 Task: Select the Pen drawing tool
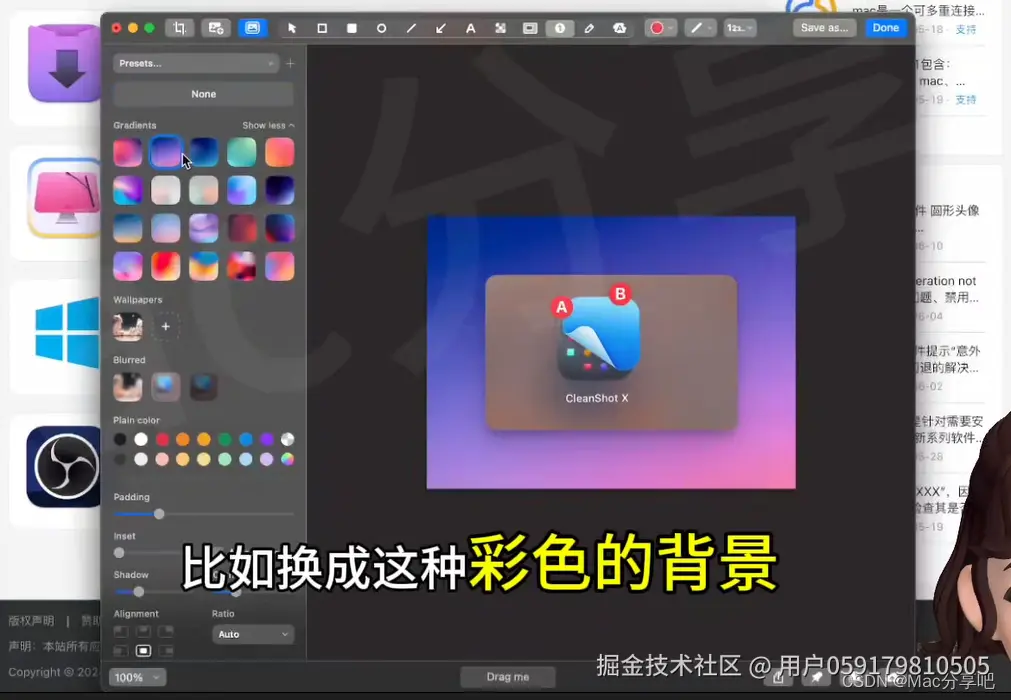[590, 28]
